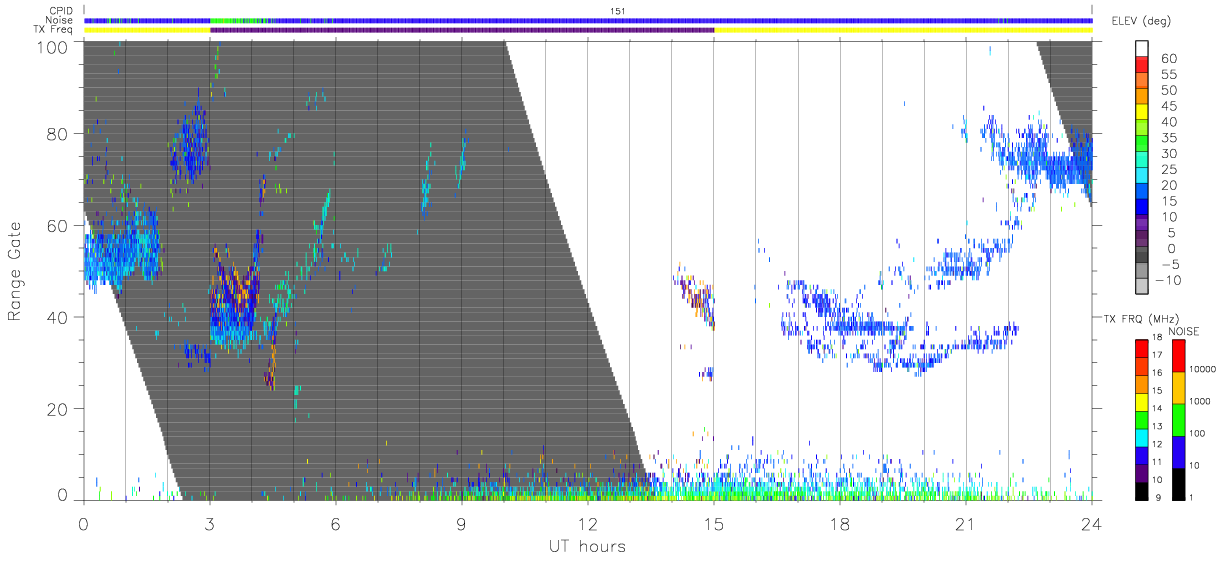Click the "50" label on the ELEV scale
Screen dimensions: 1228x567
pyautogui.click(x=1167, y=90)
